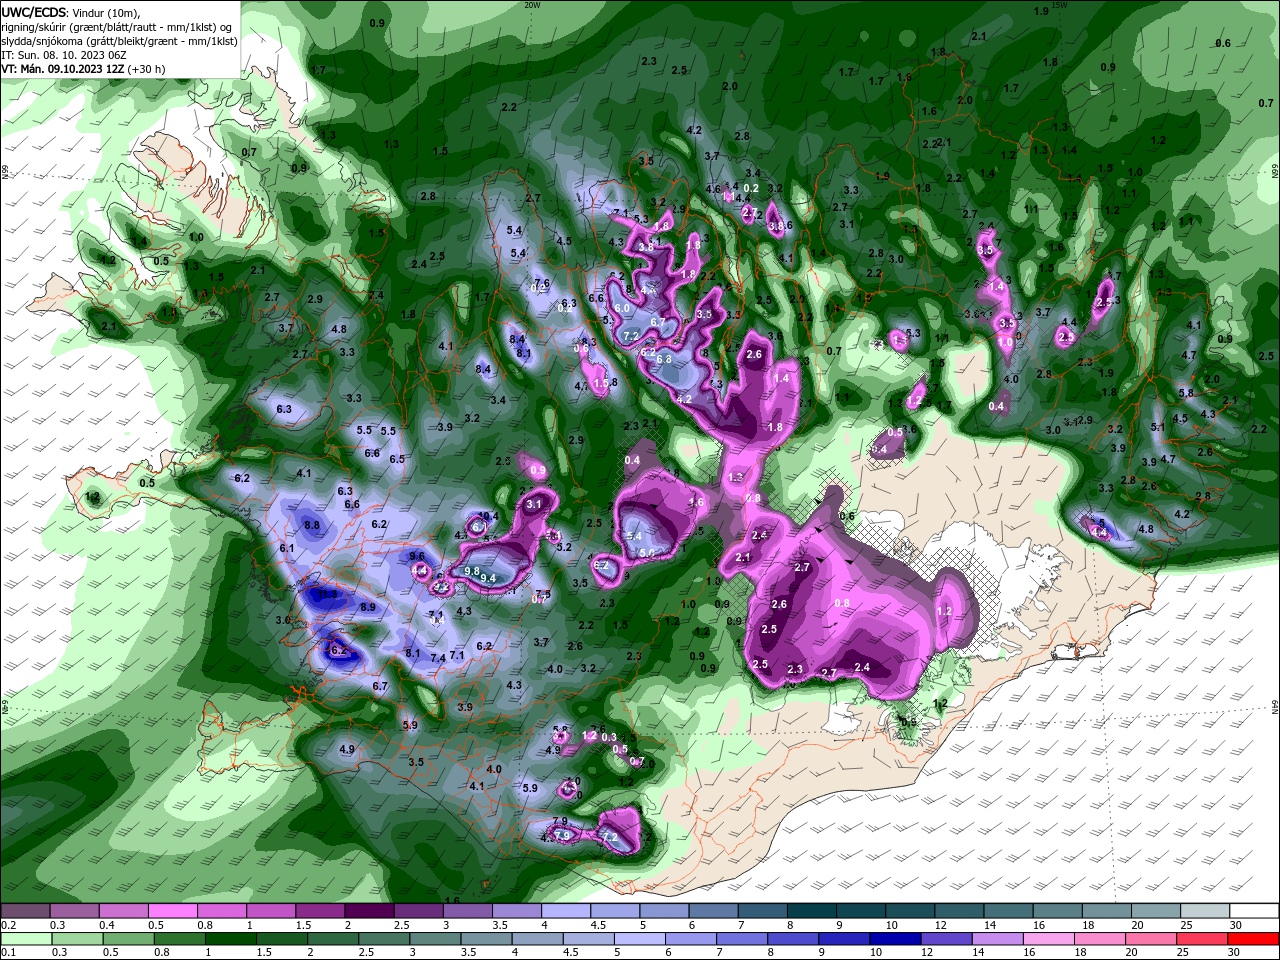The image size is (1280, 960).
Task: Pick the white top-row swatch labeled 30
Action: click(x=1255, y=911)
